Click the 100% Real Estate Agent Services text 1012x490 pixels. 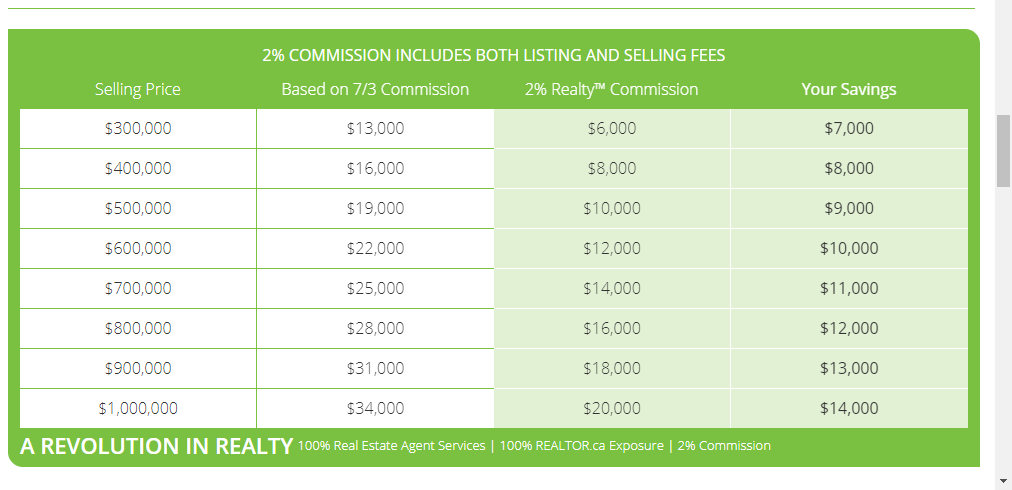[x=392, y=445]
